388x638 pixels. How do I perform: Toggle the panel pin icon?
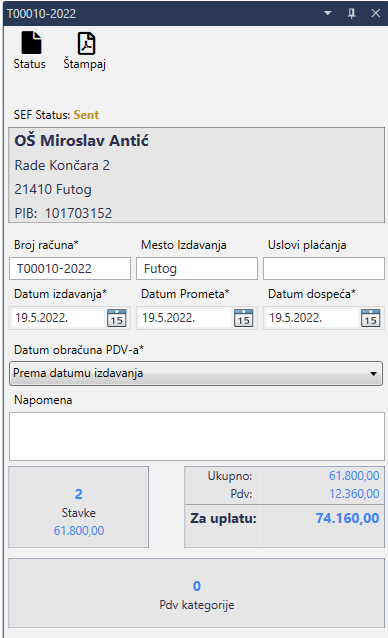352,13
